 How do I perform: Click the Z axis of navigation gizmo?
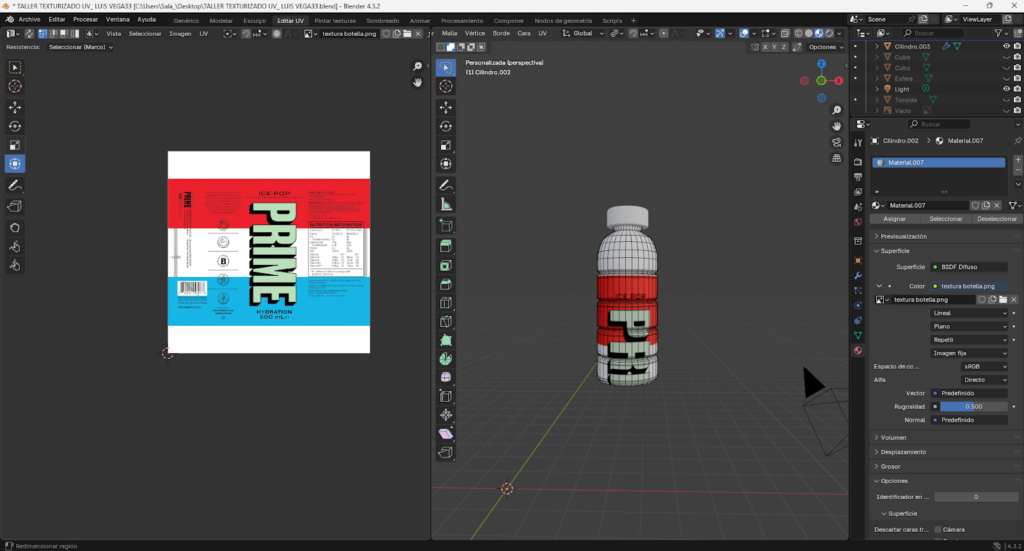(x=822, y=64)
